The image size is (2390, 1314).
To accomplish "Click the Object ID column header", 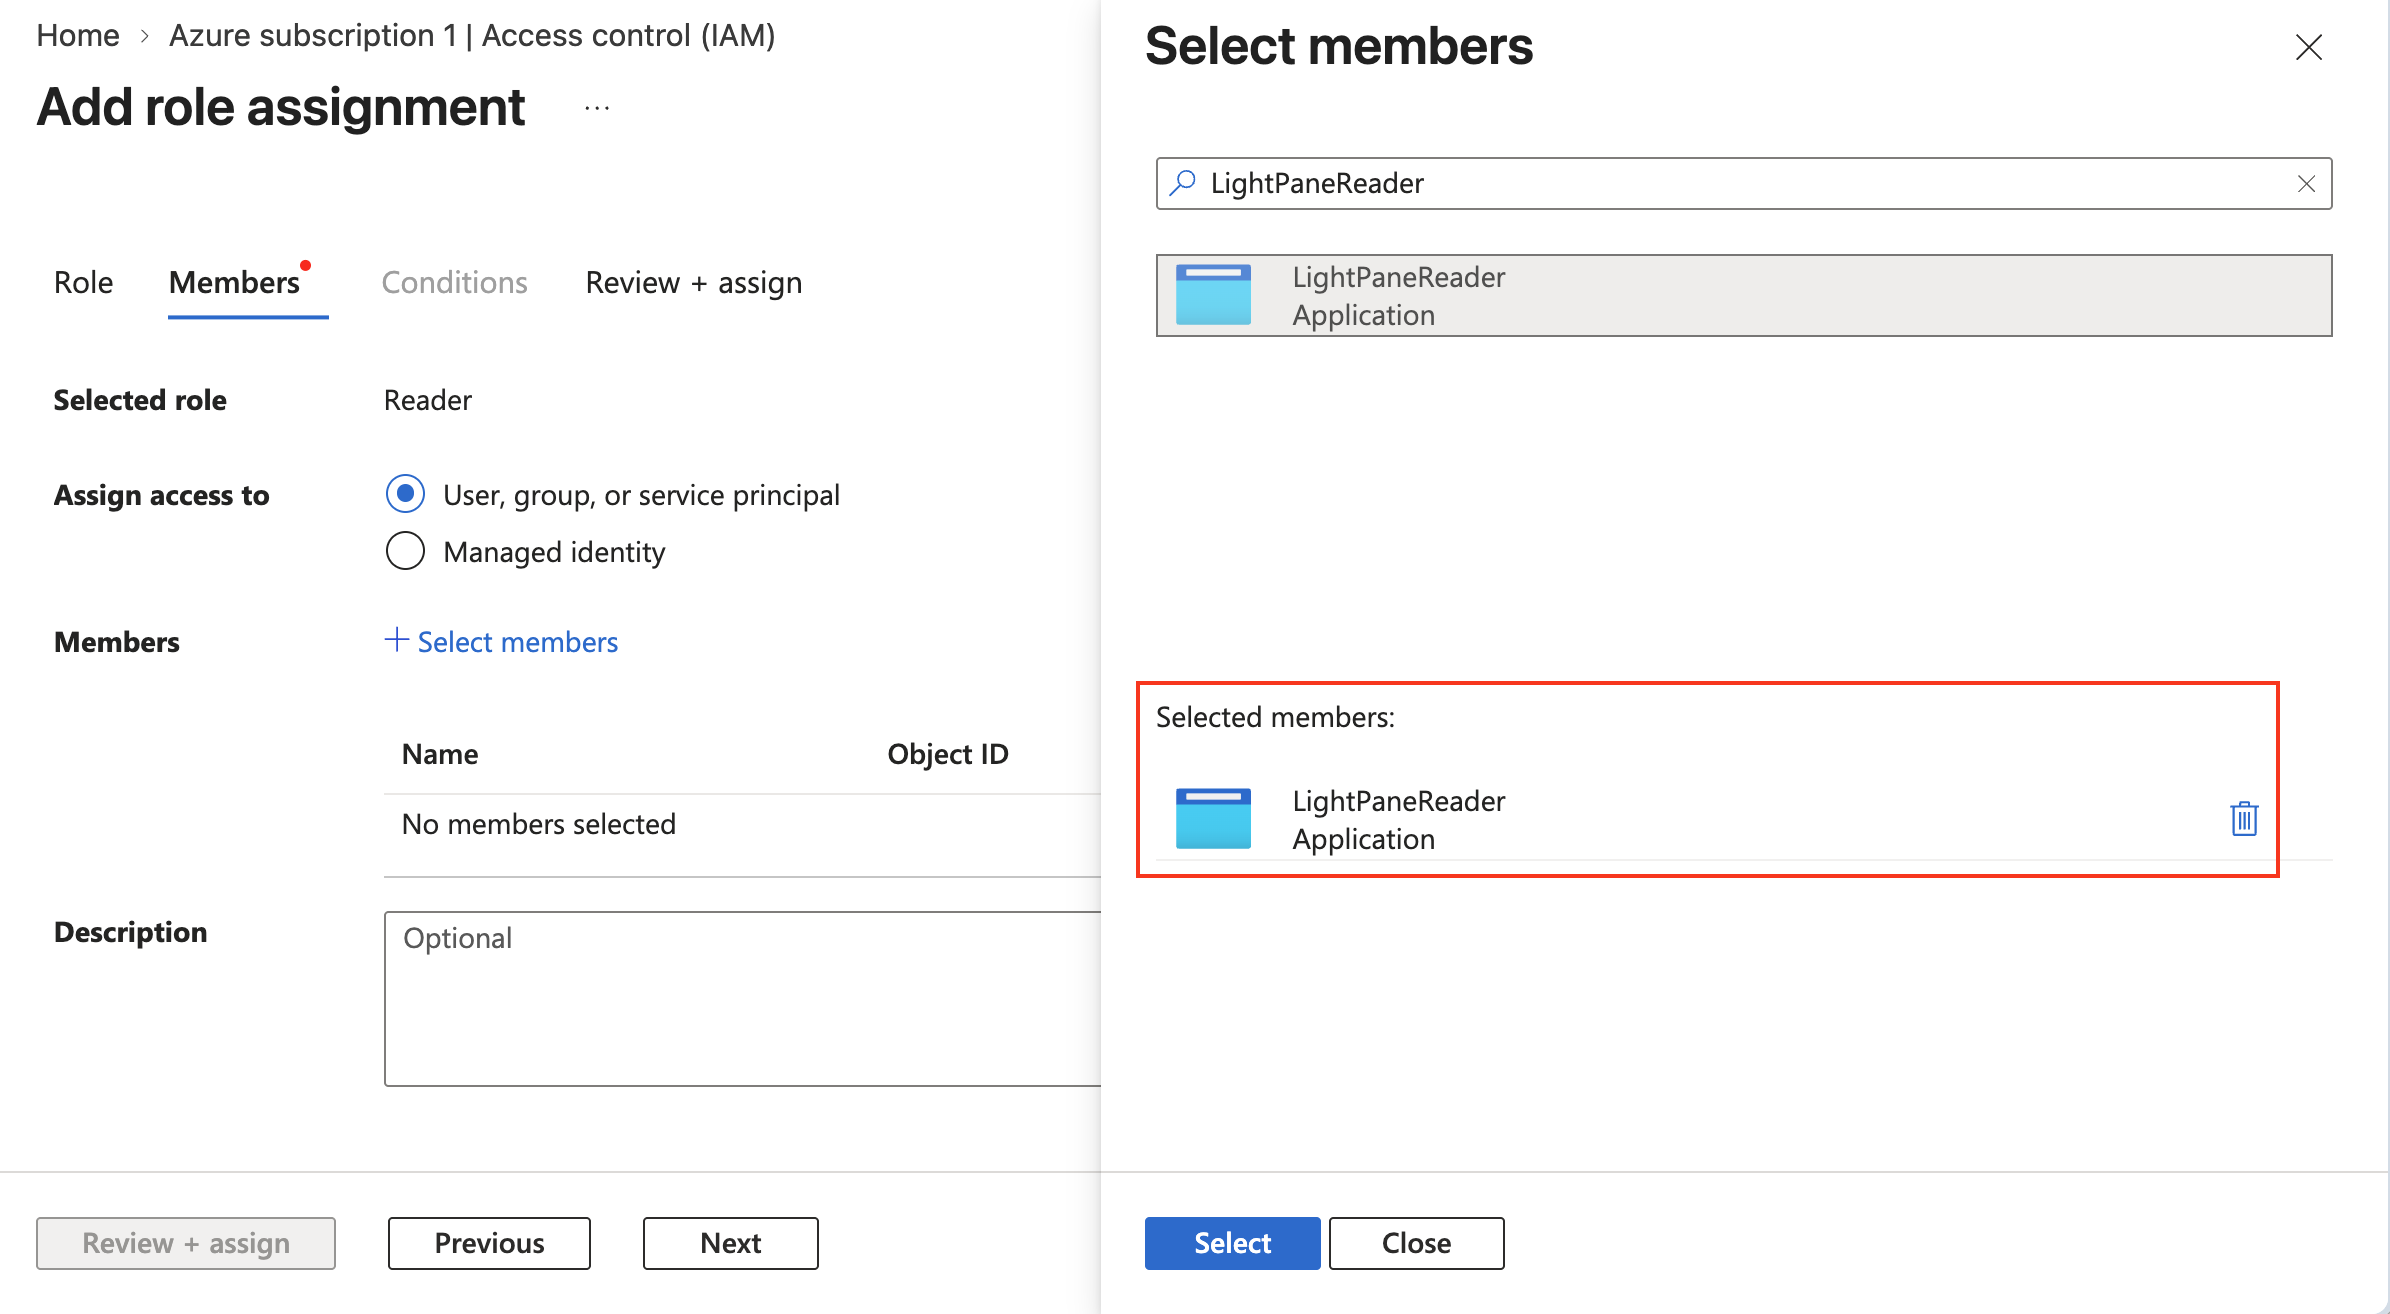I will point(948,754).
